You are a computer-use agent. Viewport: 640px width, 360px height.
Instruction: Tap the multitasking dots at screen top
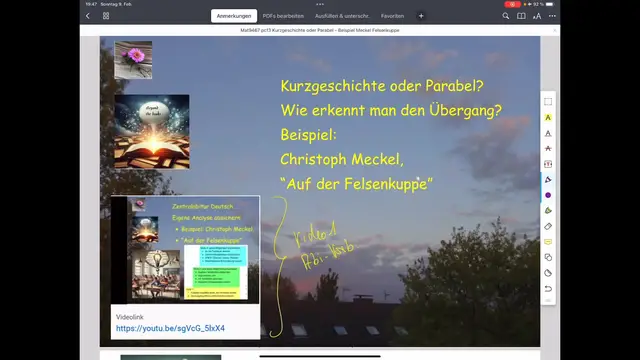pos(320,4)
